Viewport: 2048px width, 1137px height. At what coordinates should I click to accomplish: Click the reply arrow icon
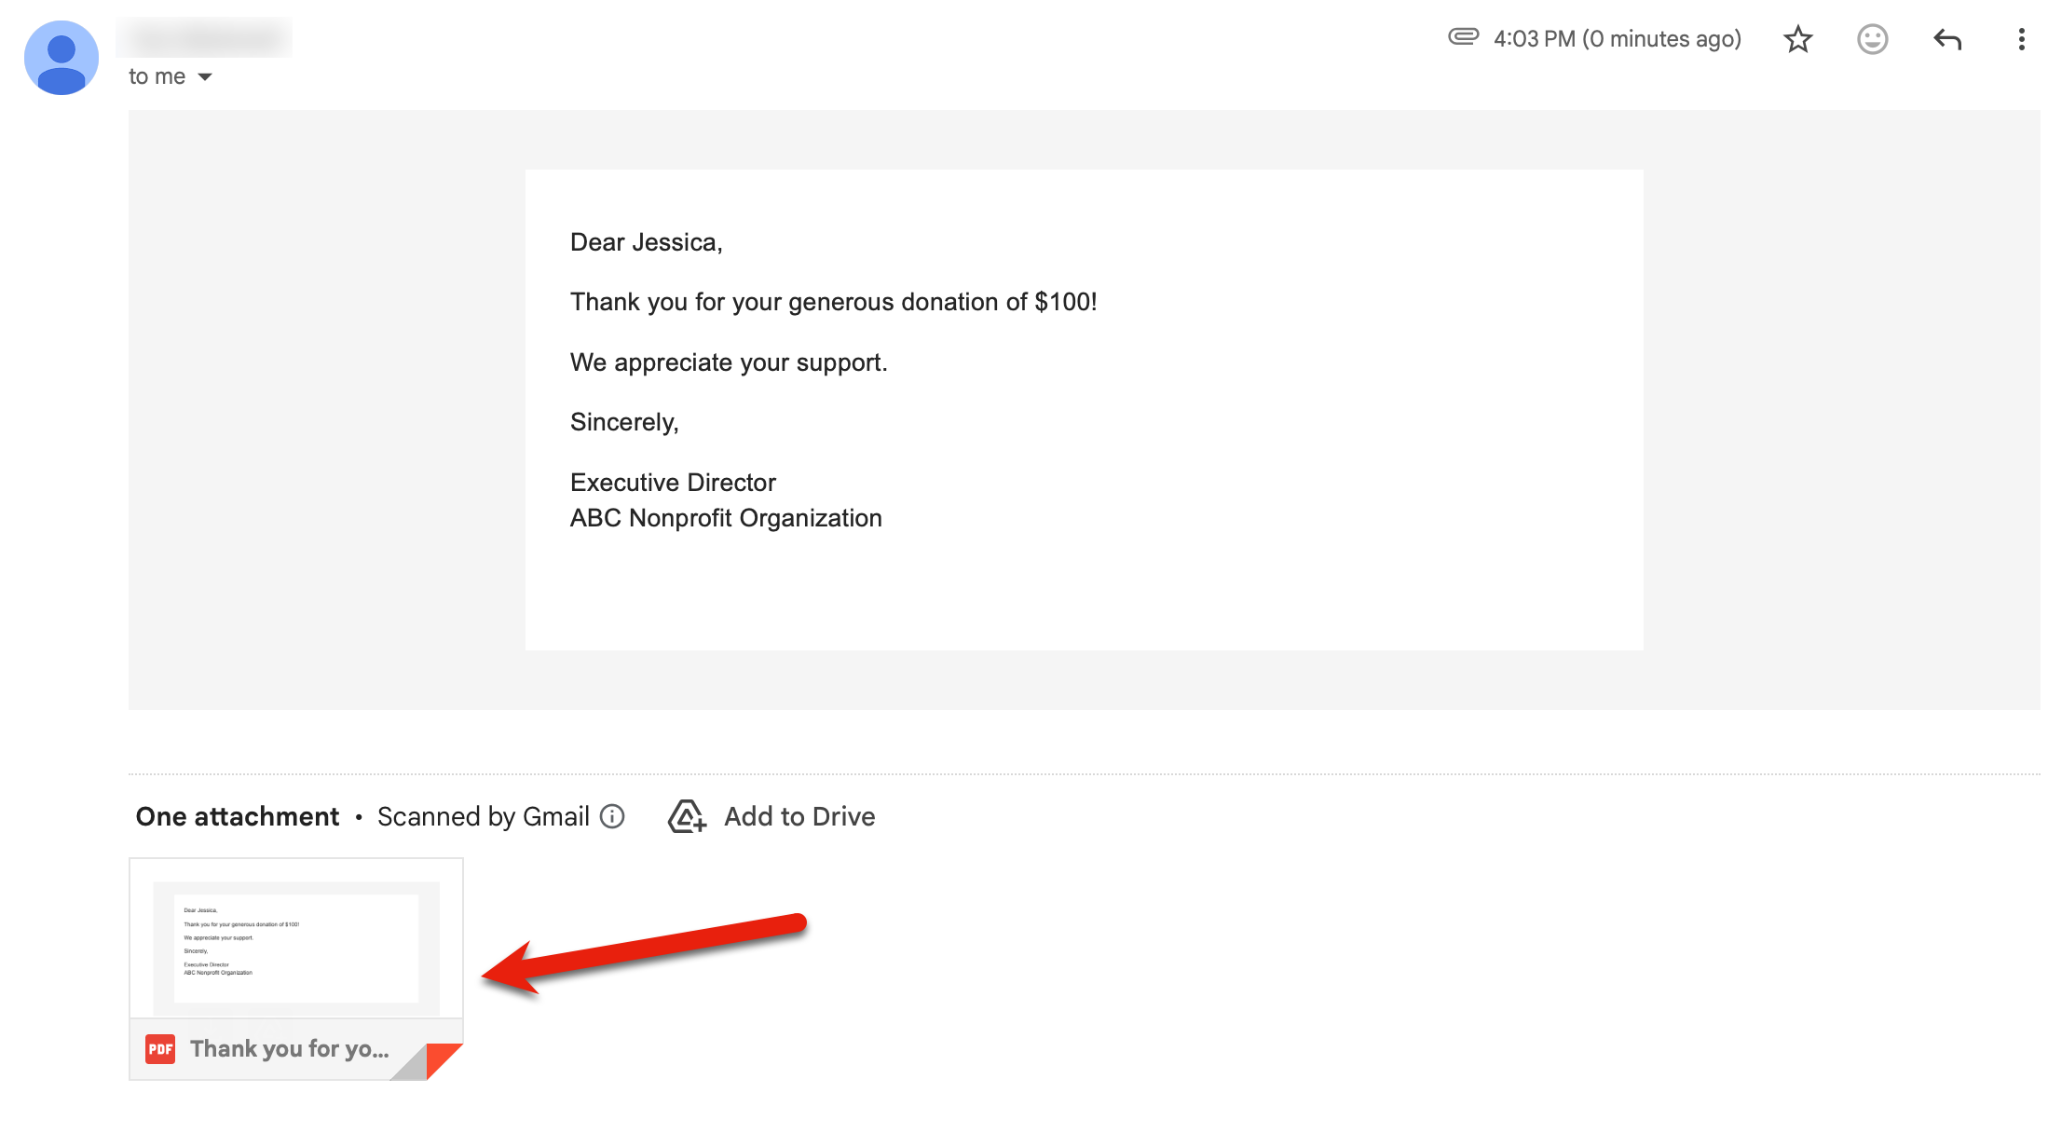(x=1946, y=39)
